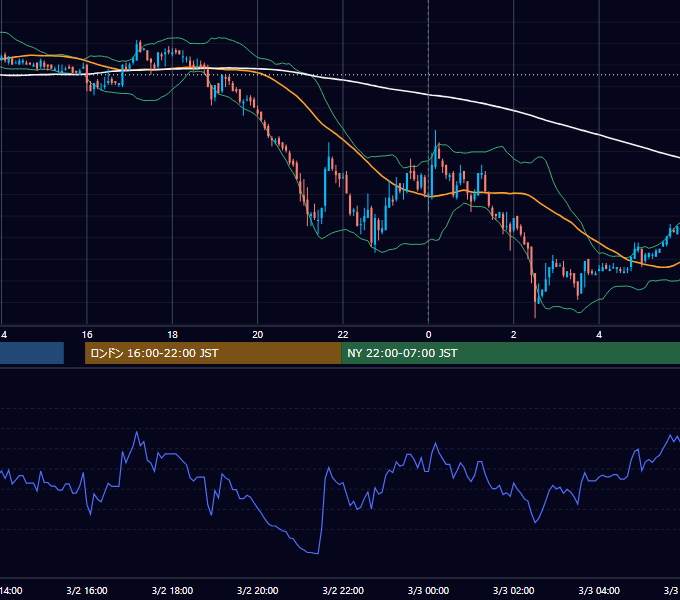Click the 20 hour label on price chart axis
The image size is (680, 600).
click(x=258, y=335)
